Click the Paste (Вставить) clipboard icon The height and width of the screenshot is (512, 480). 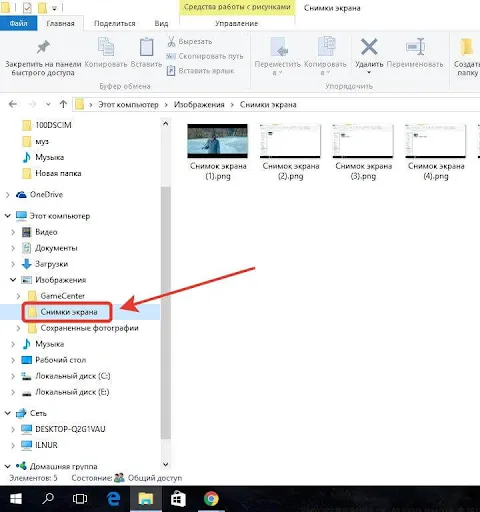[x=146, y=47]
